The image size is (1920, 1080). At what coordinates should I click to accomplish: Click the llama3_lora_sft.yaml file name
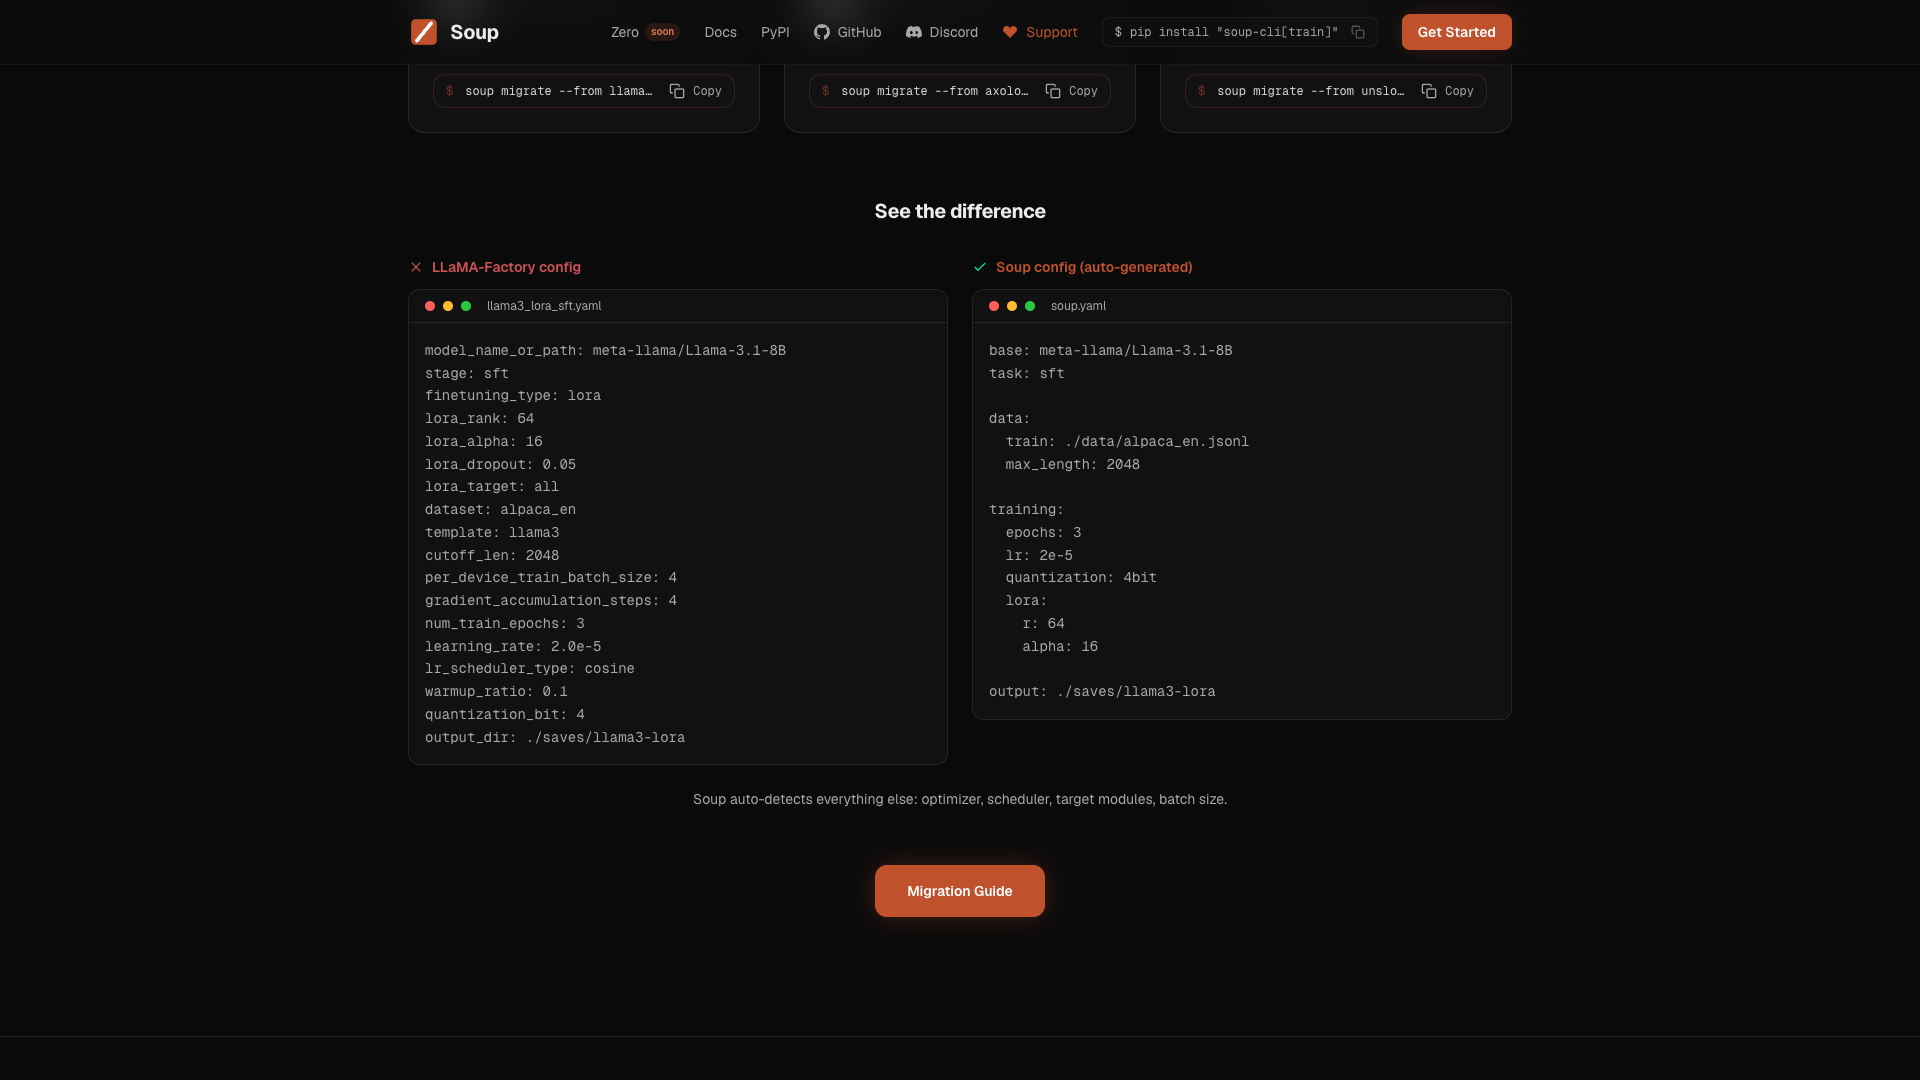tap(544, 306)
